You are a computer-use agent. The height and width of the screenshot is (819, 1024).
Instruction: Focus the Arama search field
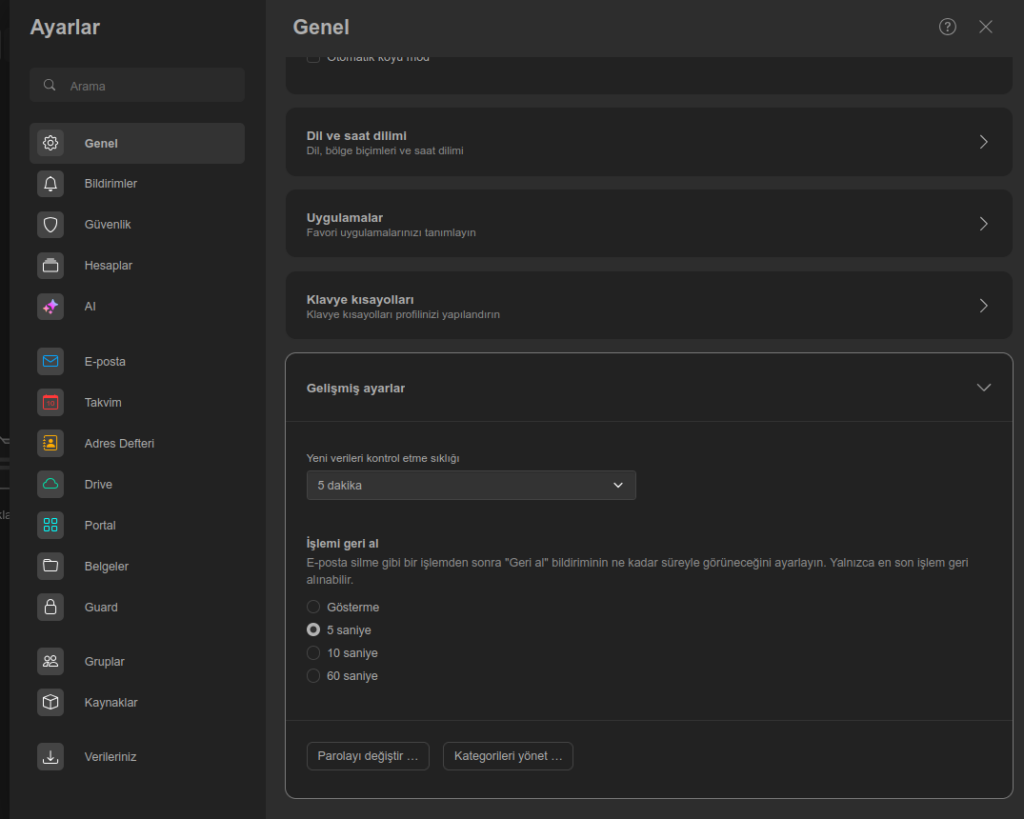150,86
